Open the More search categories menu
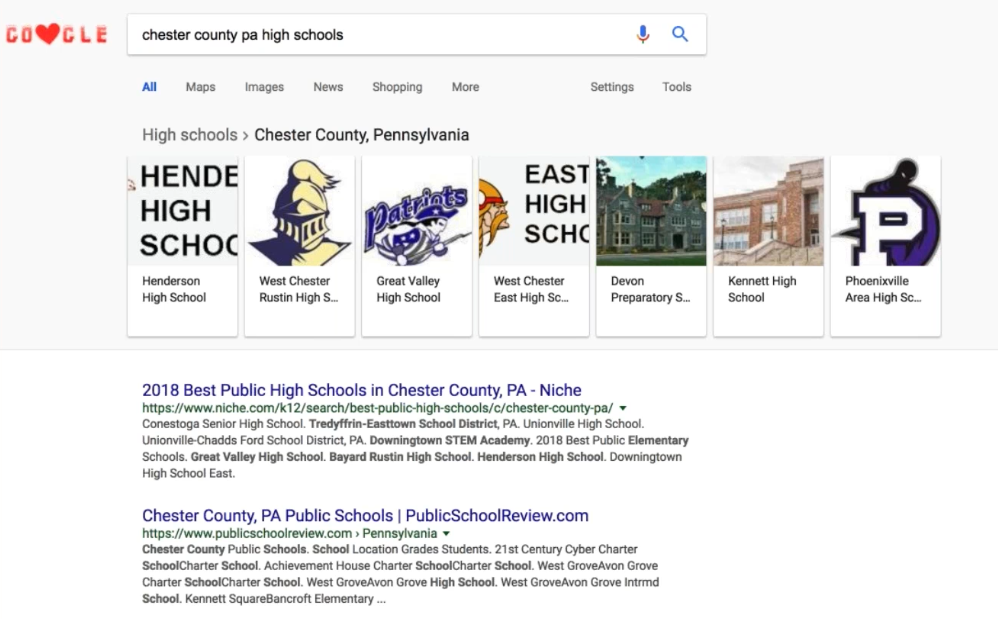Screen dimensions: 998x619 point(465,87)
